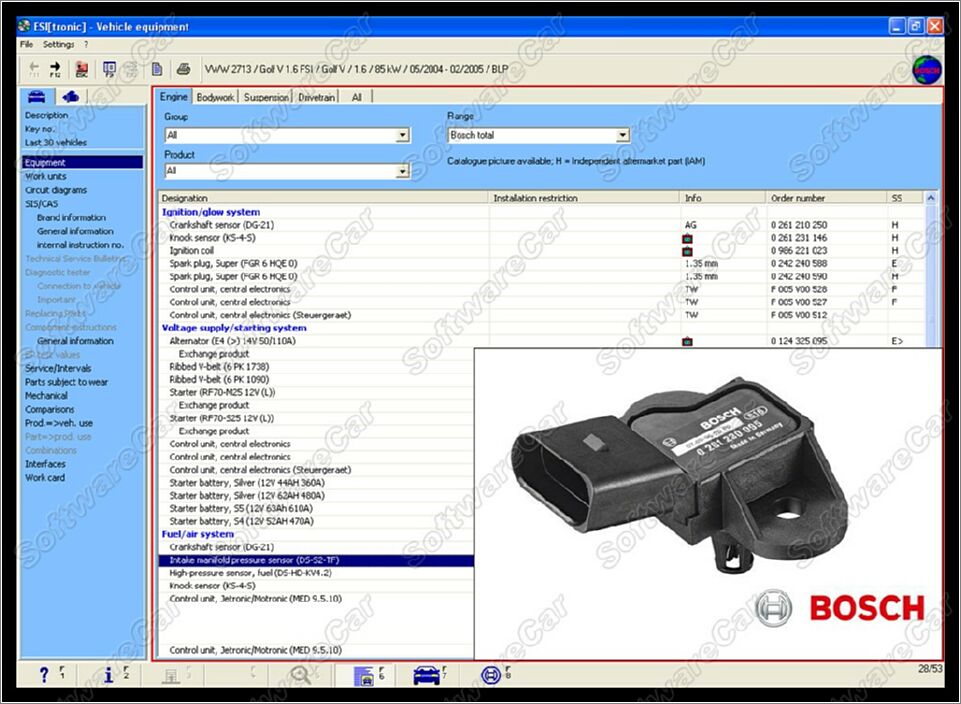The image size is (961, 704).
Task: Switch to the Bodywork tab
Action: [215, 97]
